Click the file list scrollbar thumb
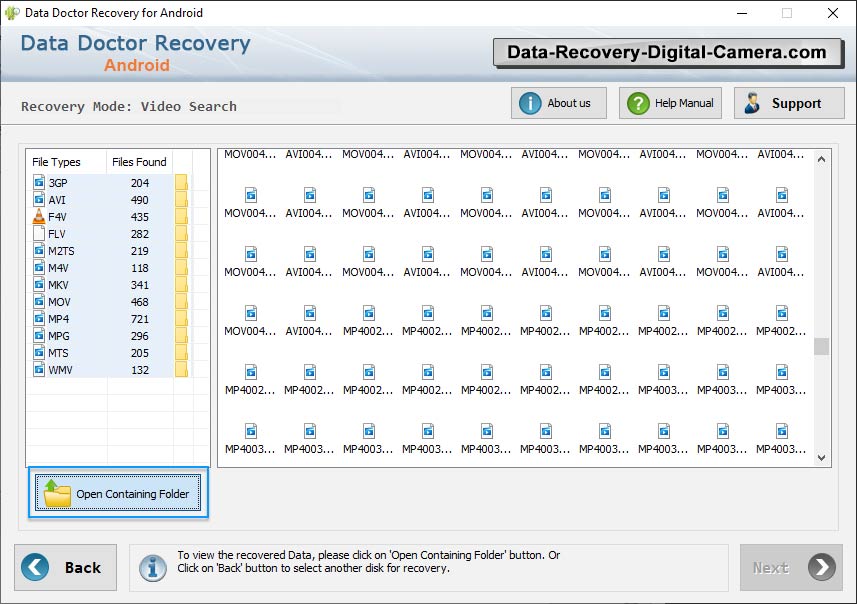 (x=821, y=347)
